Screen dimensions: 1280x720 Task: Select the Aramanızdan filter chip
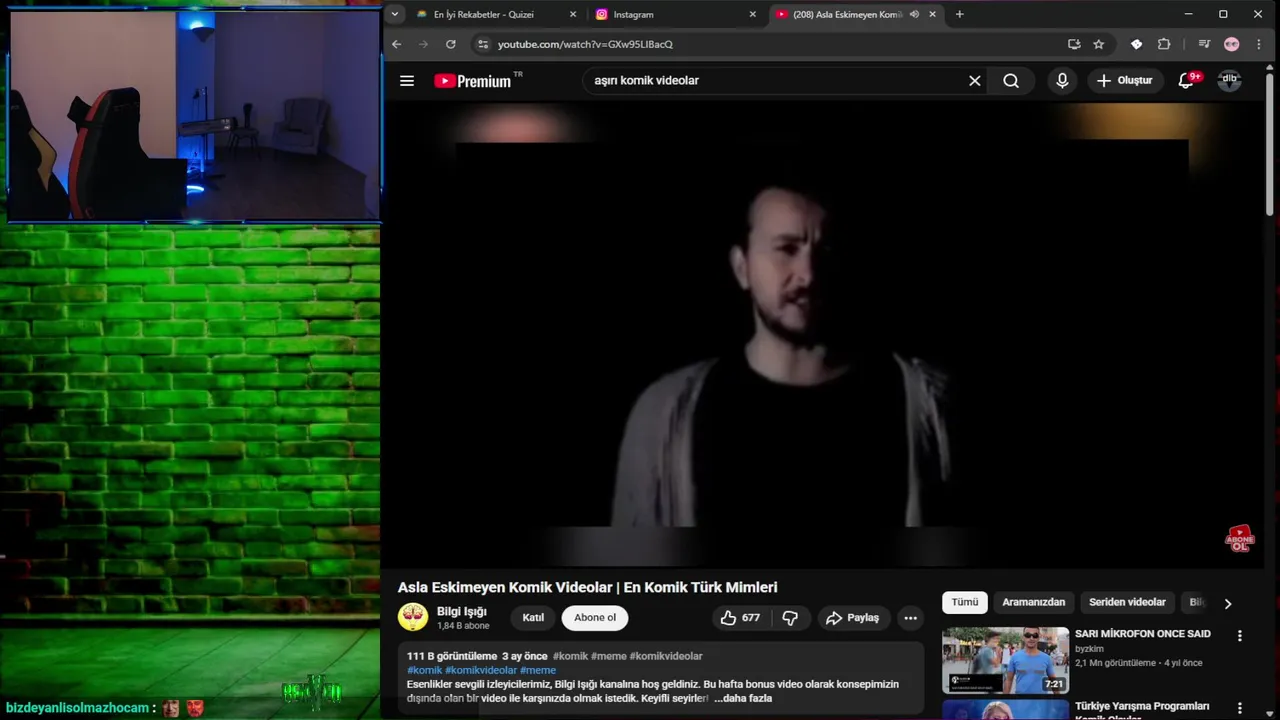1034,602
